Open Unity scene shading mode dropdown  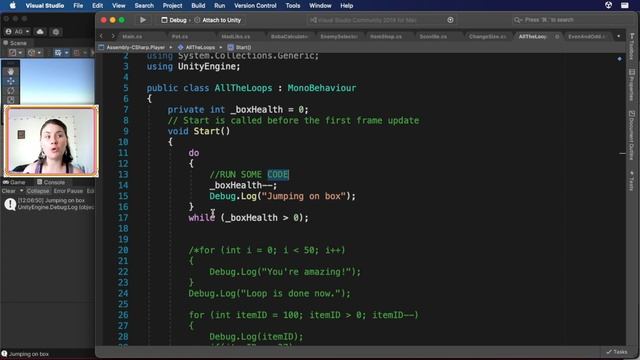click(16, 53)
